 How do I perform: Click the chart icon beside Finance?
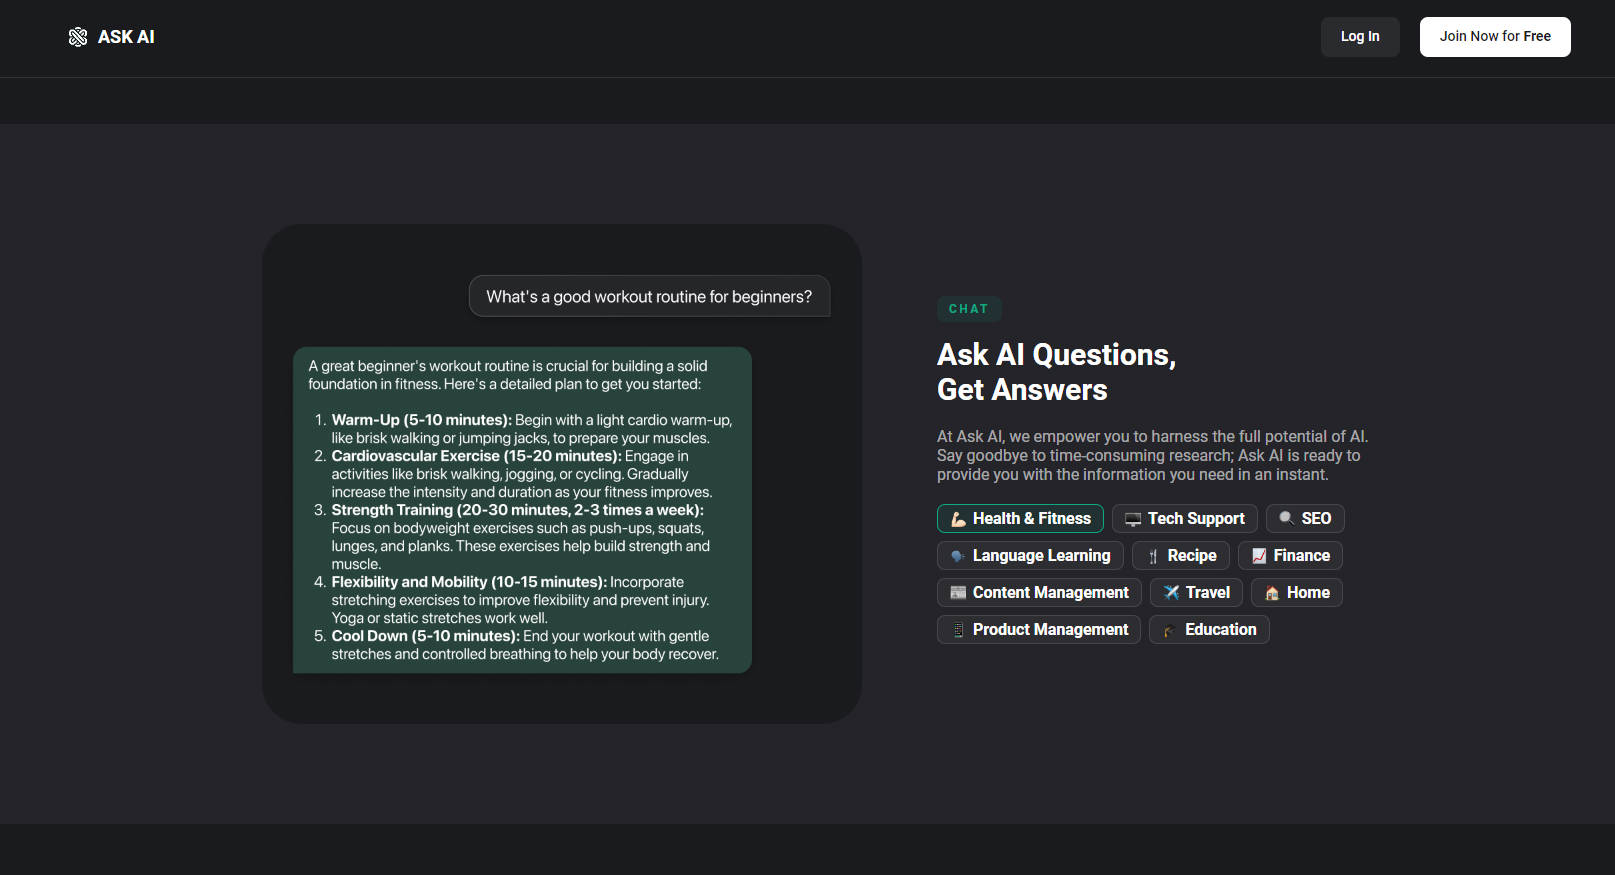click(x=1259, y=556)
